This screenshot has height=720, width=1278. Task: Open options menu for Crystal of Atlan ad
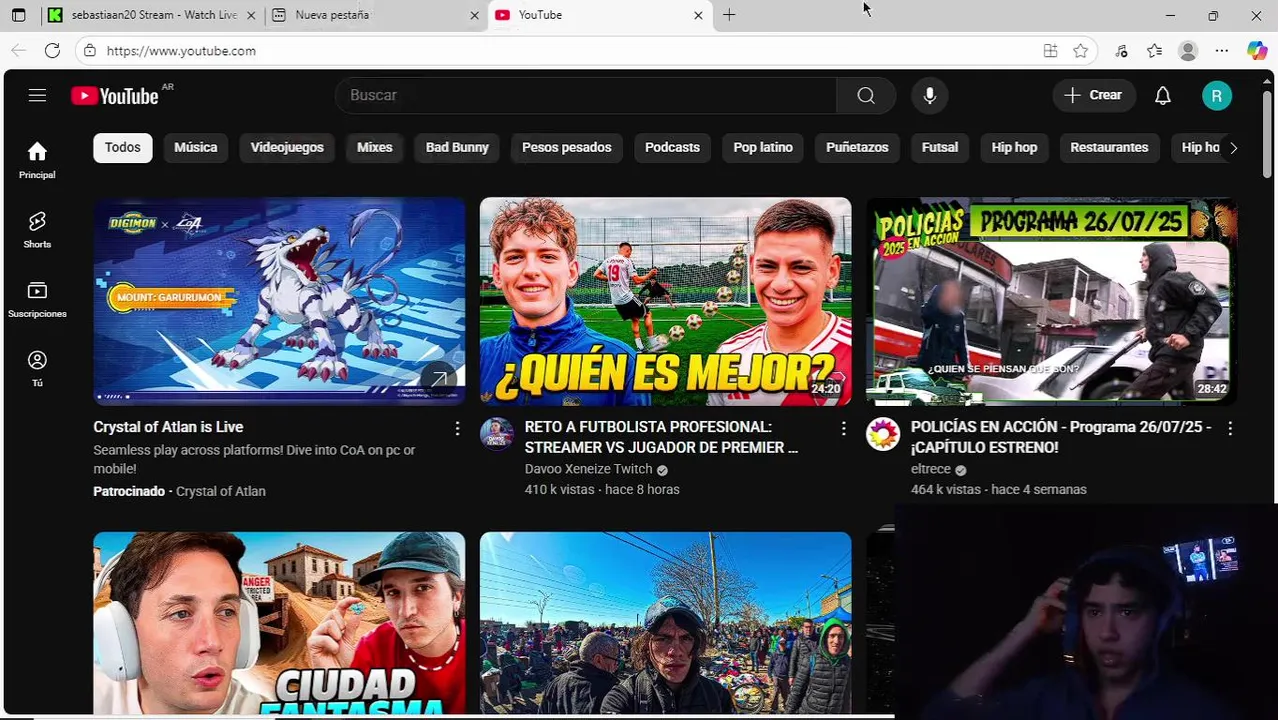457,428
